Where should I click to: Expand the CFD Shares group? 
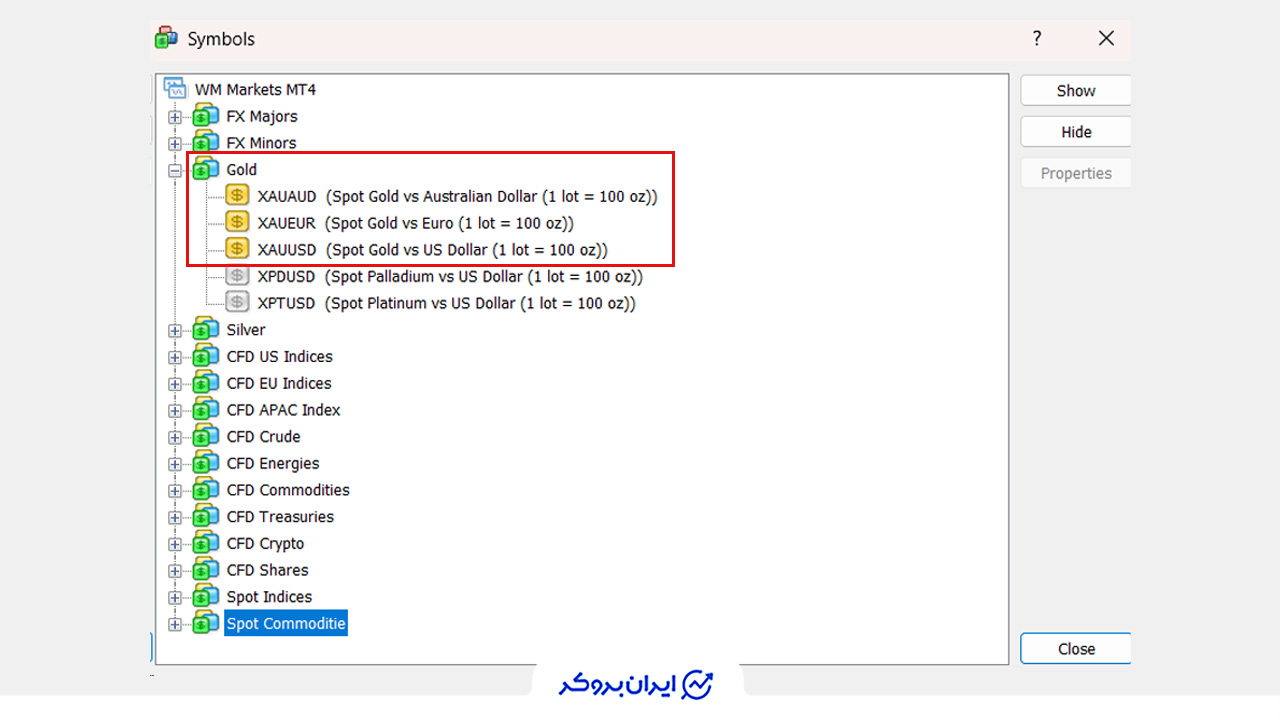tap(175, 571)
